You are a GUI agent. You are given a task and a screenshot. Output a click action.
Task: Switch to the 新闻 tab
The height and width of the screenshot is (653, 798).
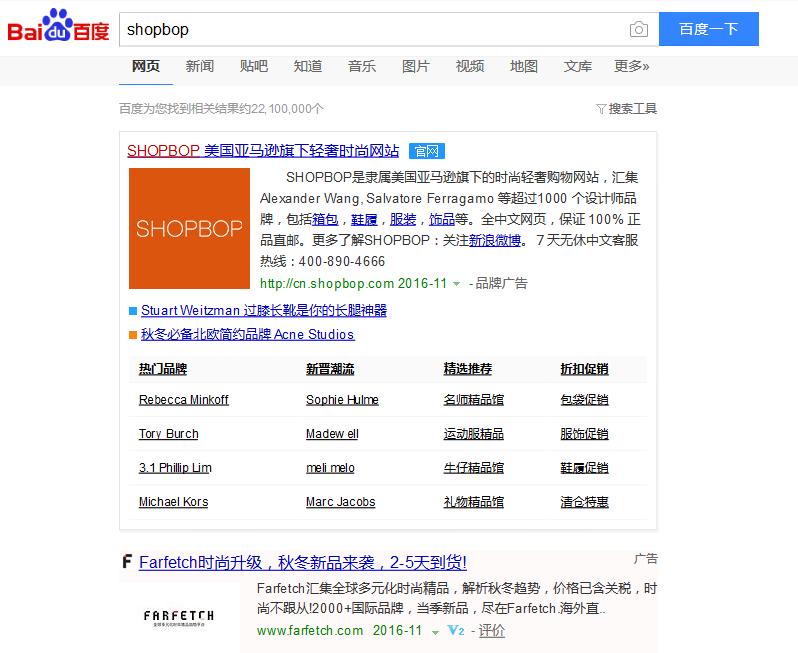[200, 66]
